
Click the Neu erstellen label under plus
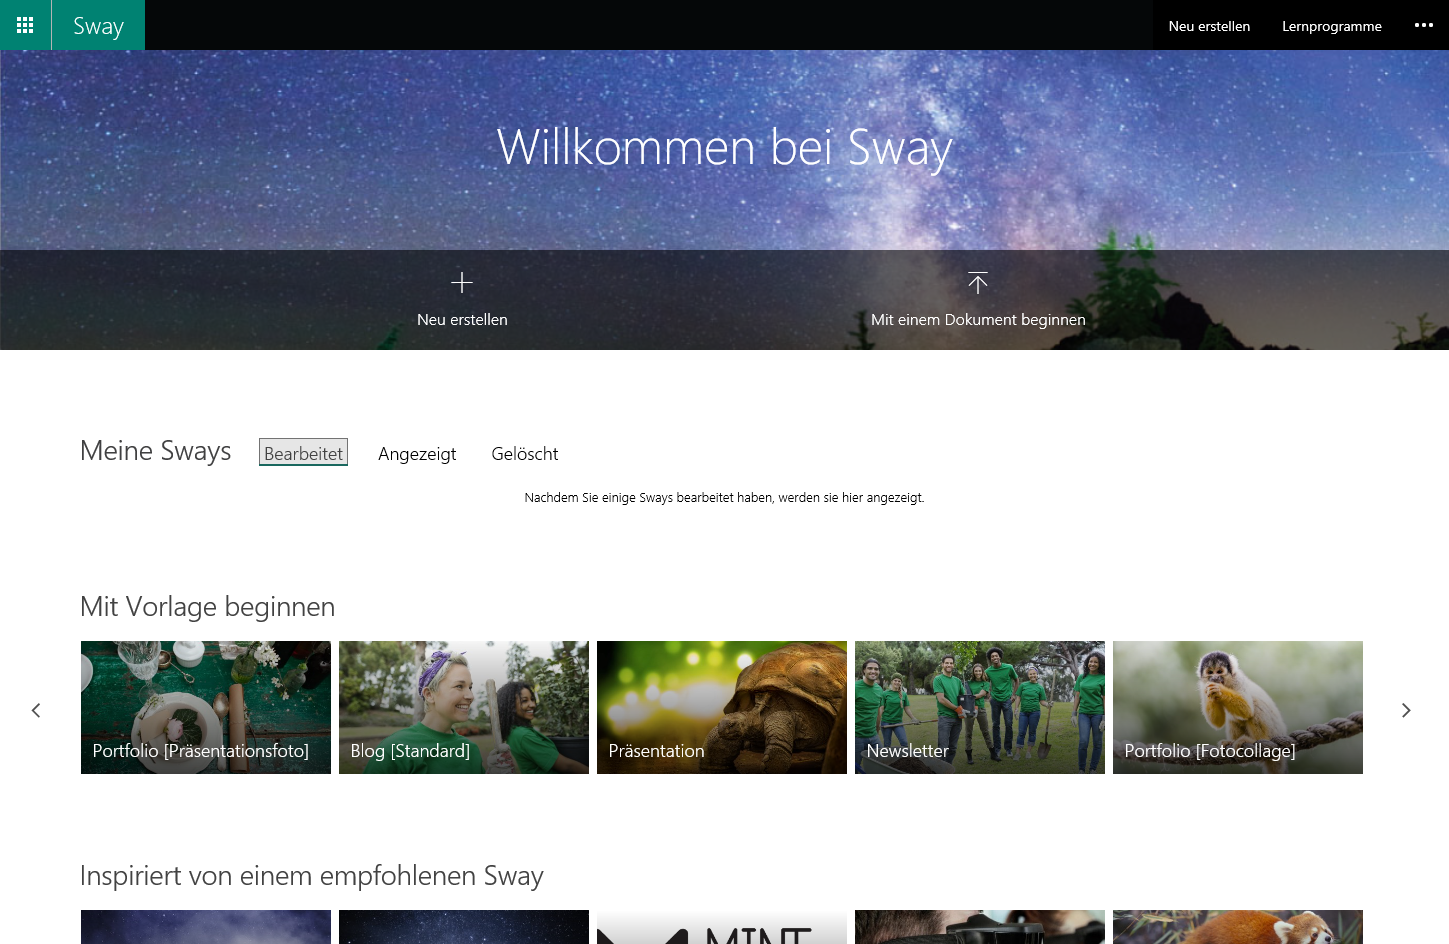pyautogui.click(x=462, y=320)
